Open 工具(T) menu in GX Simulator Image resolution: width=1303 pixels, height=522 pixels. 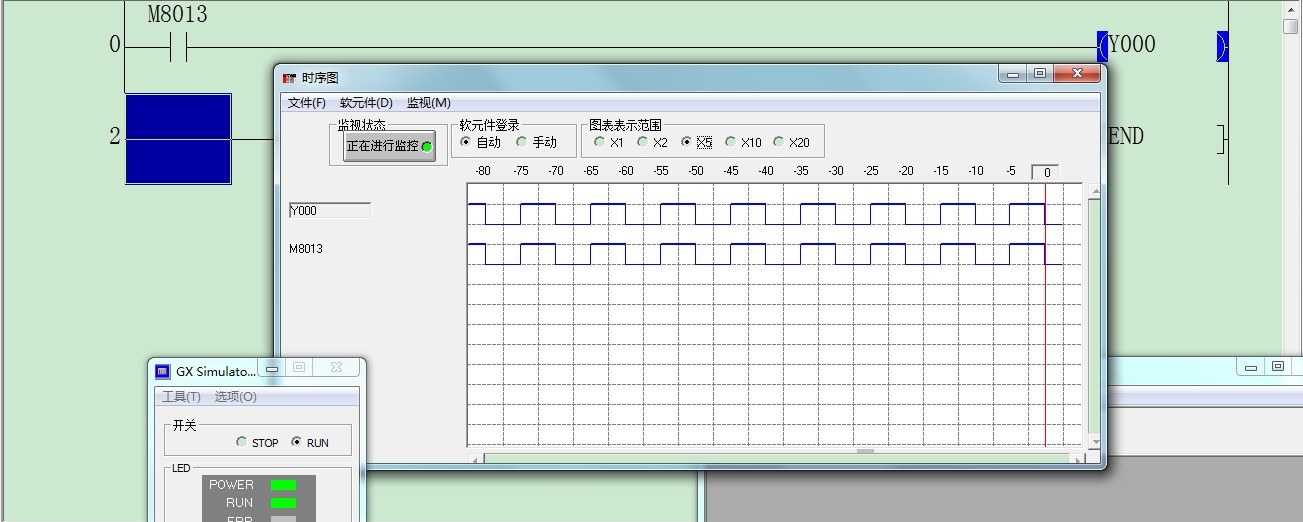tap(181, 397)
